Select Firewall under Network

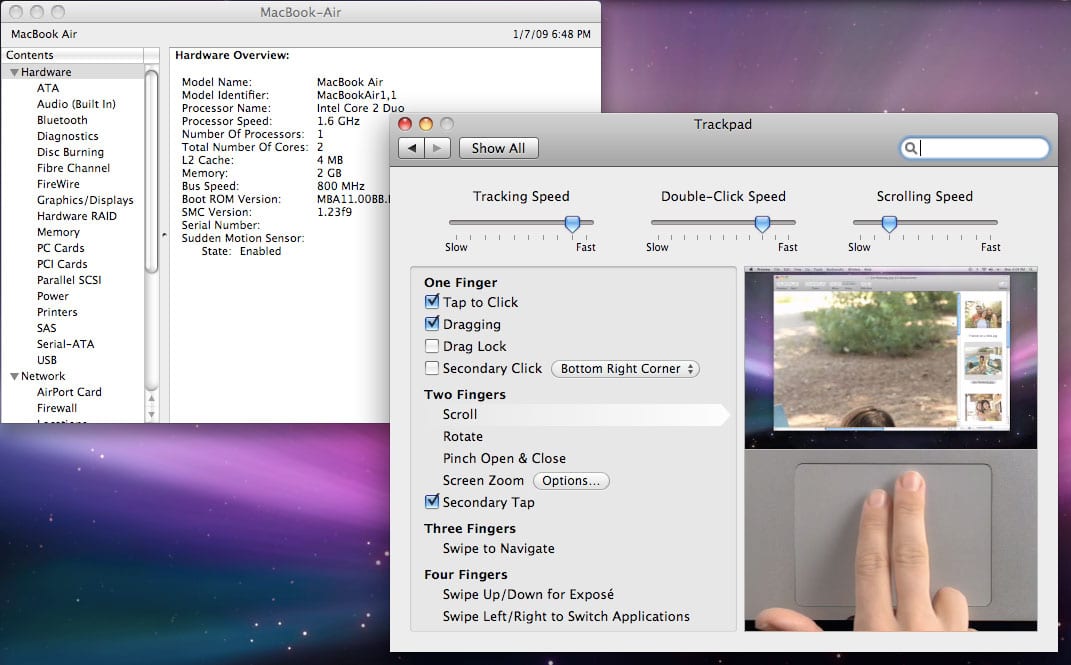click(x=57, y=408)
